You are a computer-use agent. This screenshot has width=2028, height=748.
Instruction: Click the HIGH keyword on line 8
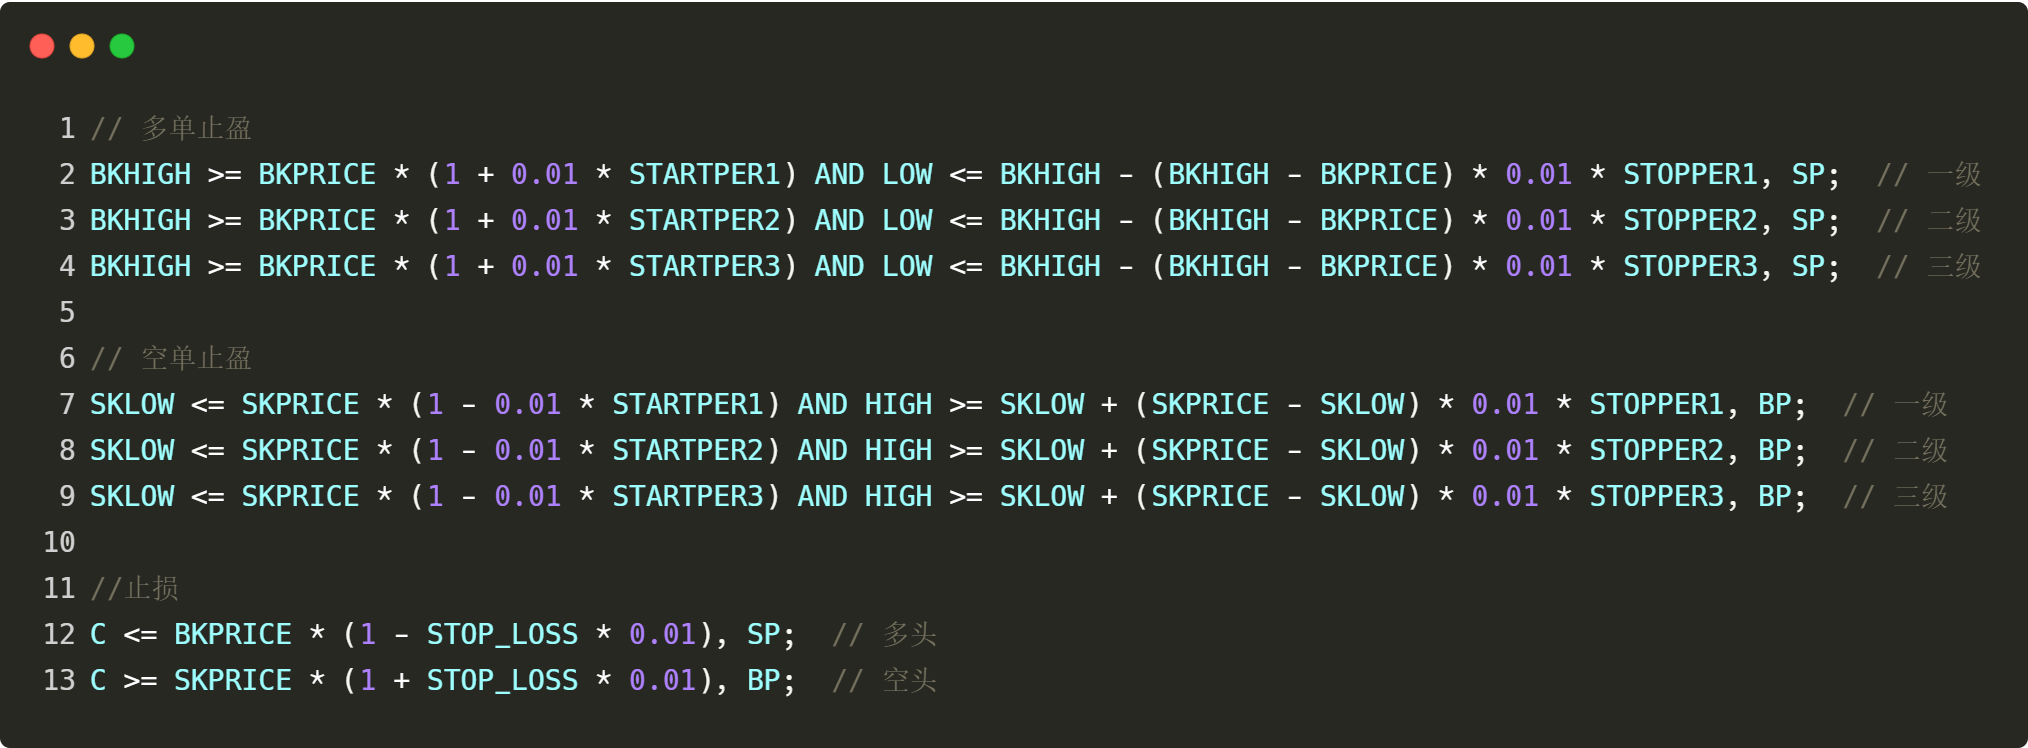[898, 450]
